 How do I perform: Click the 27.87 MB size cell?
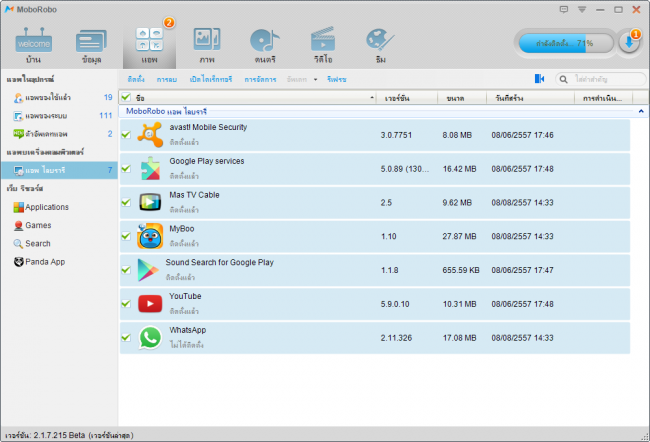pyautogui.click(x=459, y=236)
